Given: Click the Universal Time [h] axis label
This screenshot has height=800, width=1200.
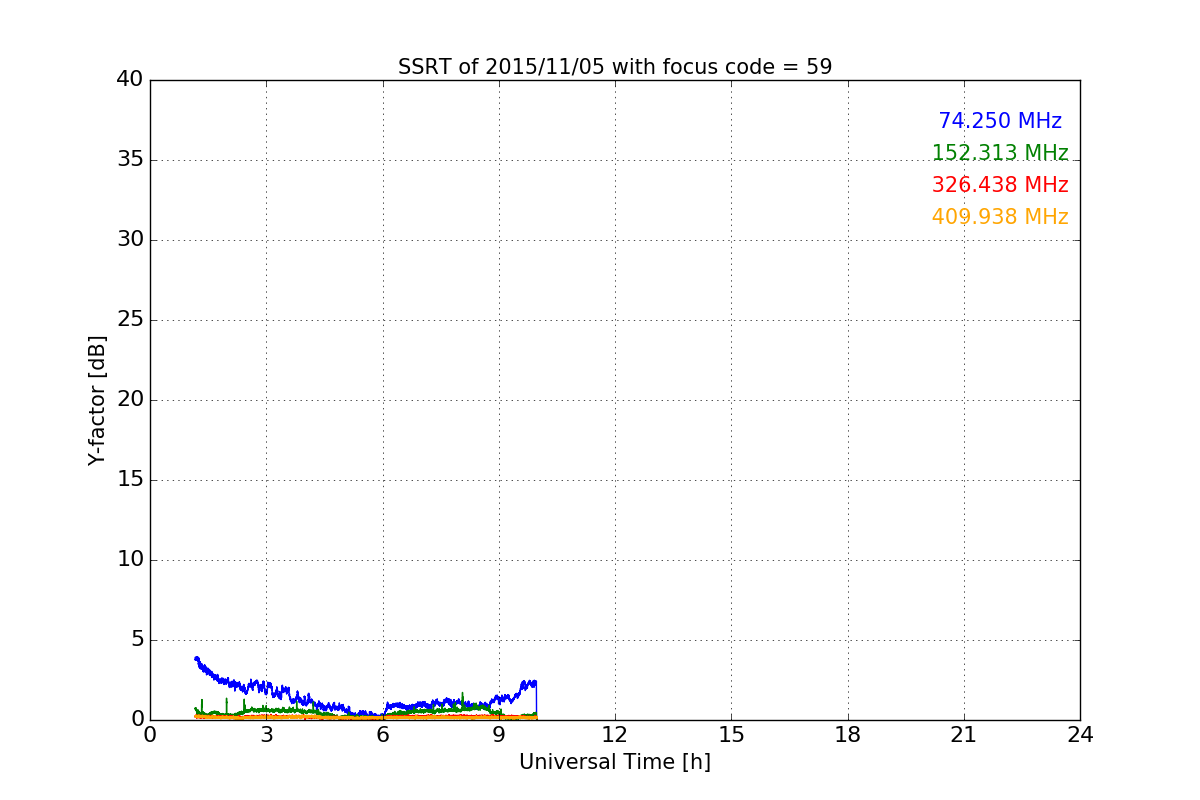Looking at the screenshot, I should (x=615, y=762).
